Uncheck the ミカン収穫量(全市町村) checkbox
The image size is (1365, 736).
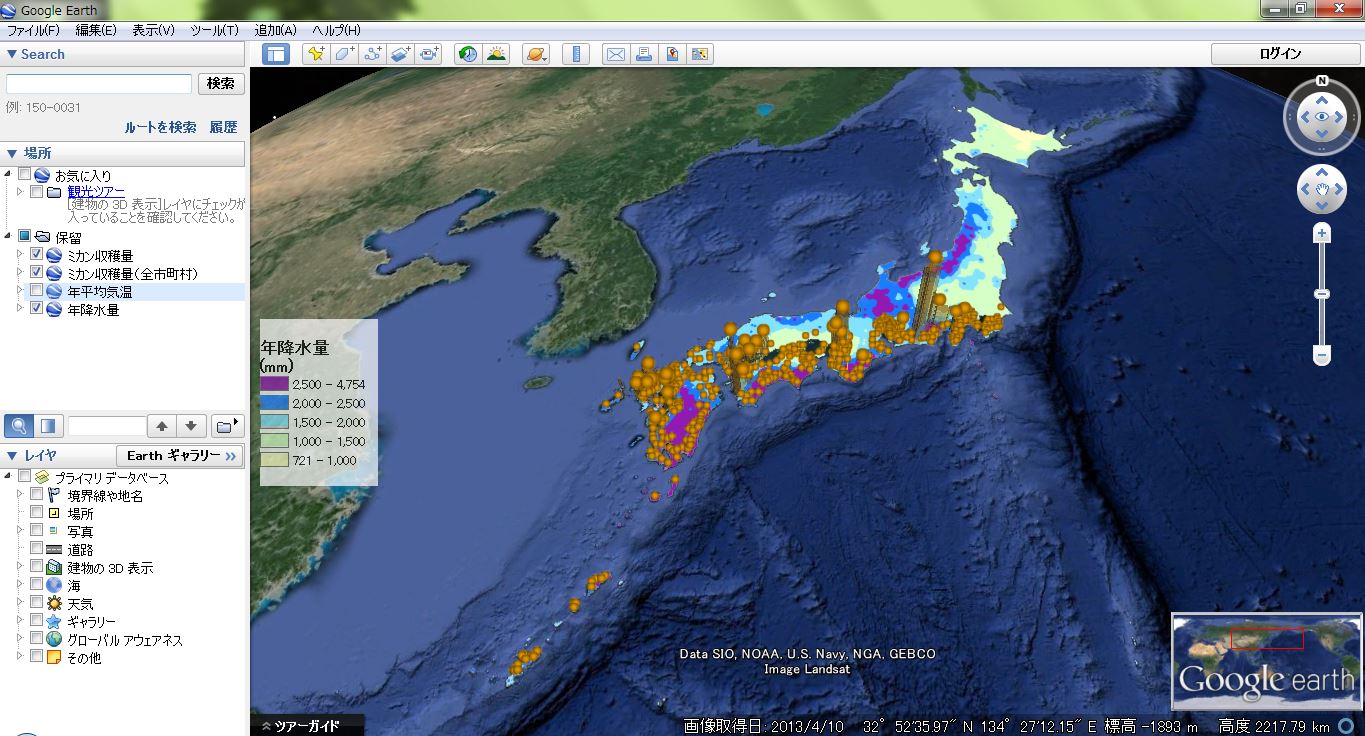[36, 273]
